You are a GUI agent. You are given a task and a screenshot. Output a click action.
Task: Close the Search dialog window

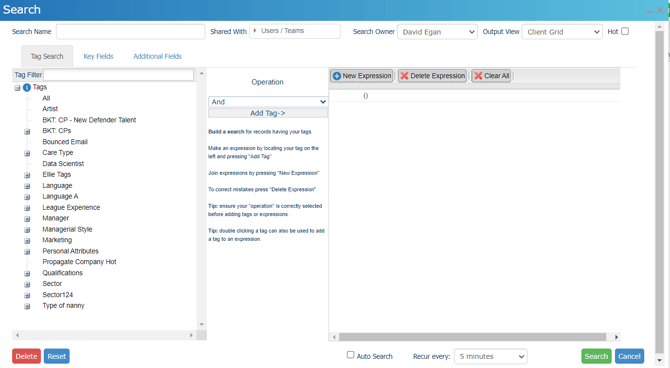[x=660, y=10]
